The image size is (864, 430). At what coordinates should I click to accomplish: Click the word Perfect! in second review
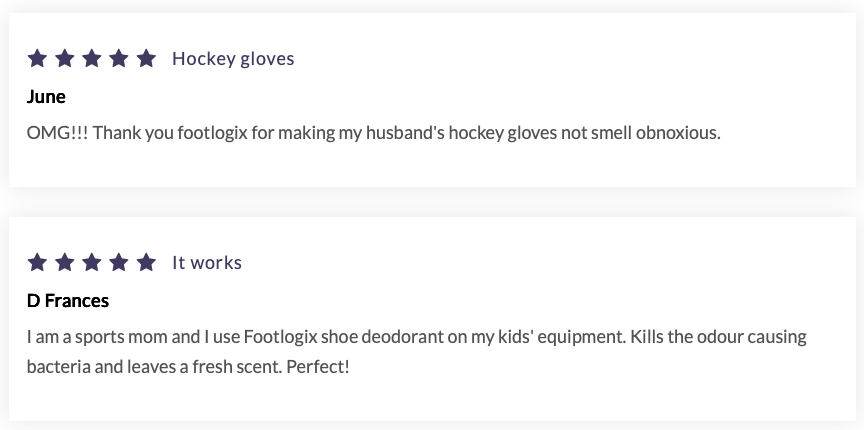tap(318, 366)
